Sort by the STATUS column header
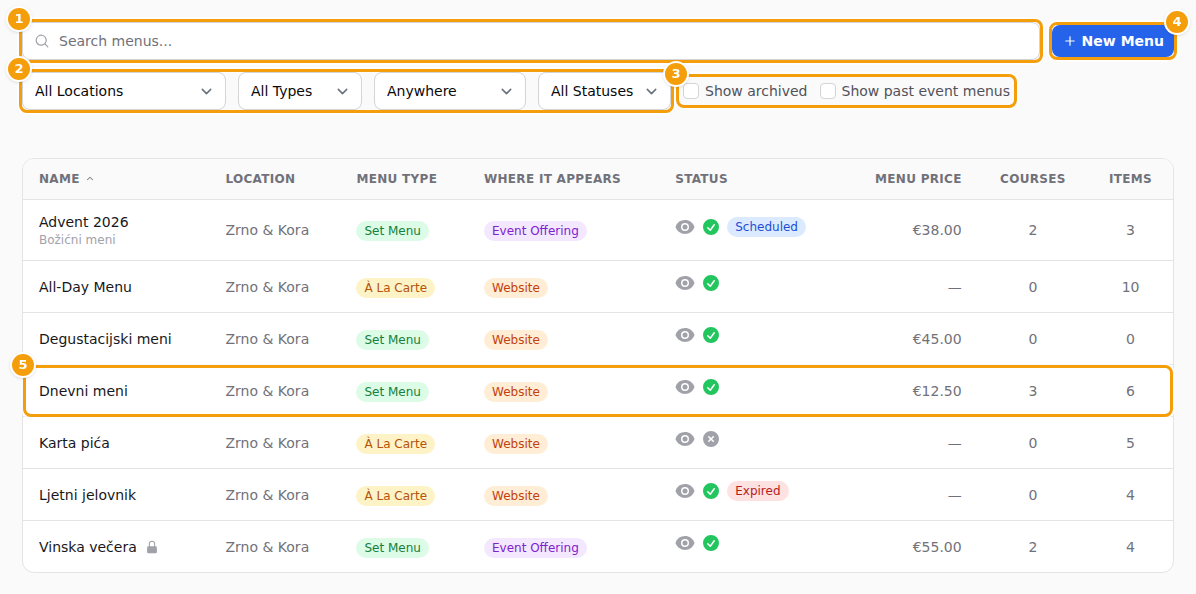The width and height of the screenshot is (1196, 594). coord(701,179)
